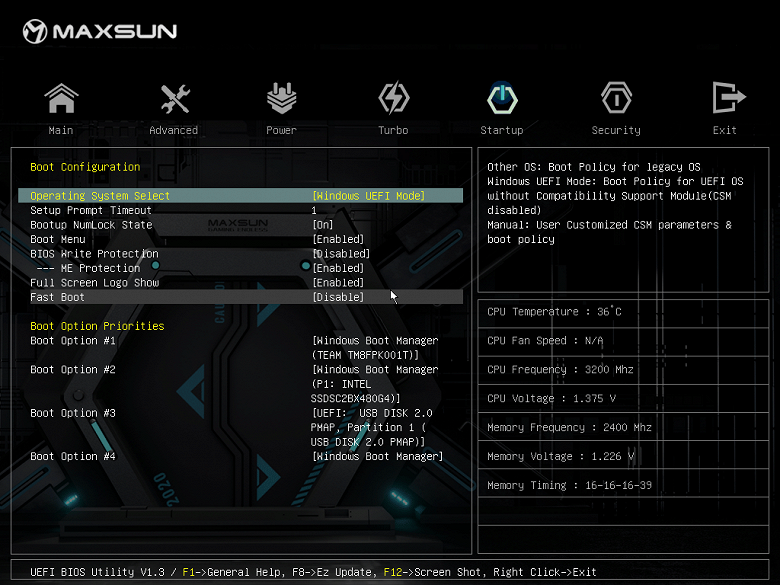Switch to the Security tab label

pos(616,130)
